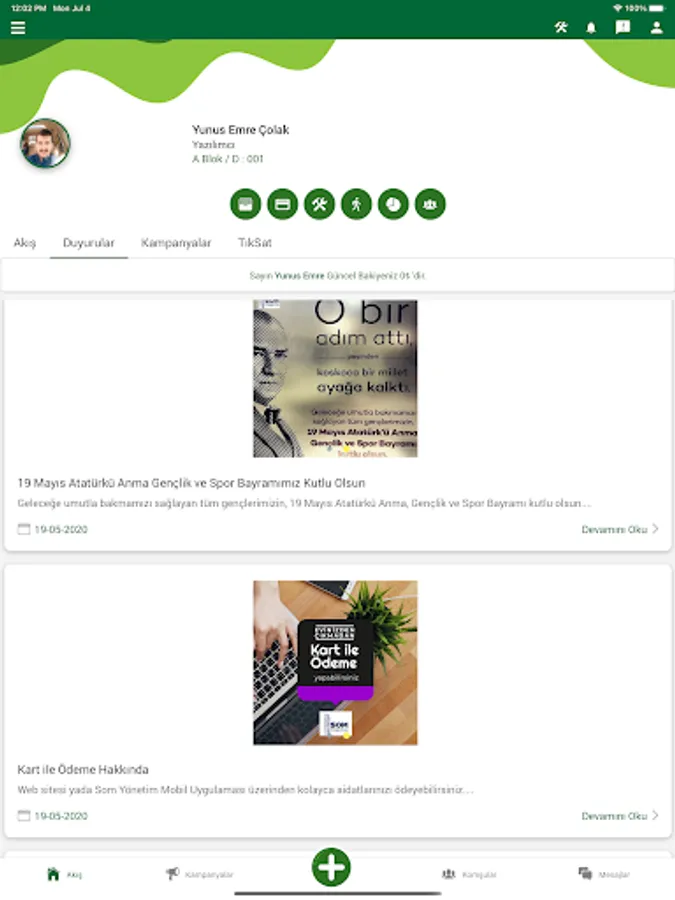
Task: Open Mesajlar in the bottom navigation
Action: (x=604, y=874)
